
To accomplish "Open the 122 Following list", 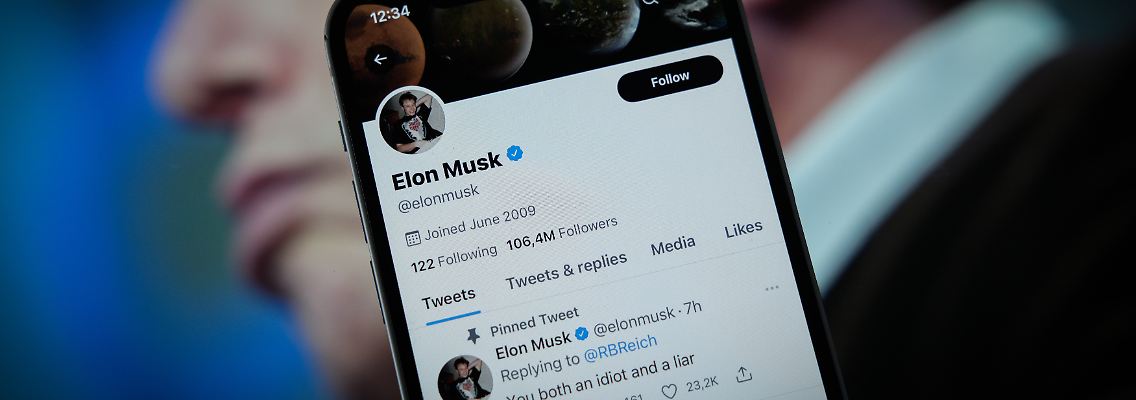I will (454, 258).
